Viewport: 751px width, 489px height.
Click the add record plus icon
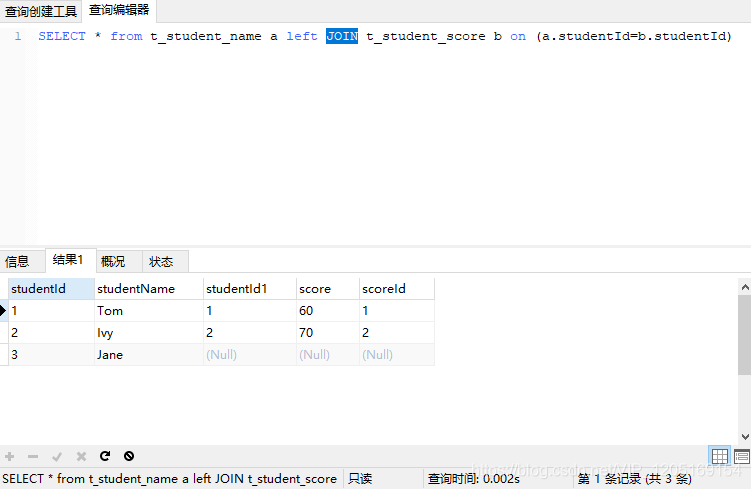[10, 456]
